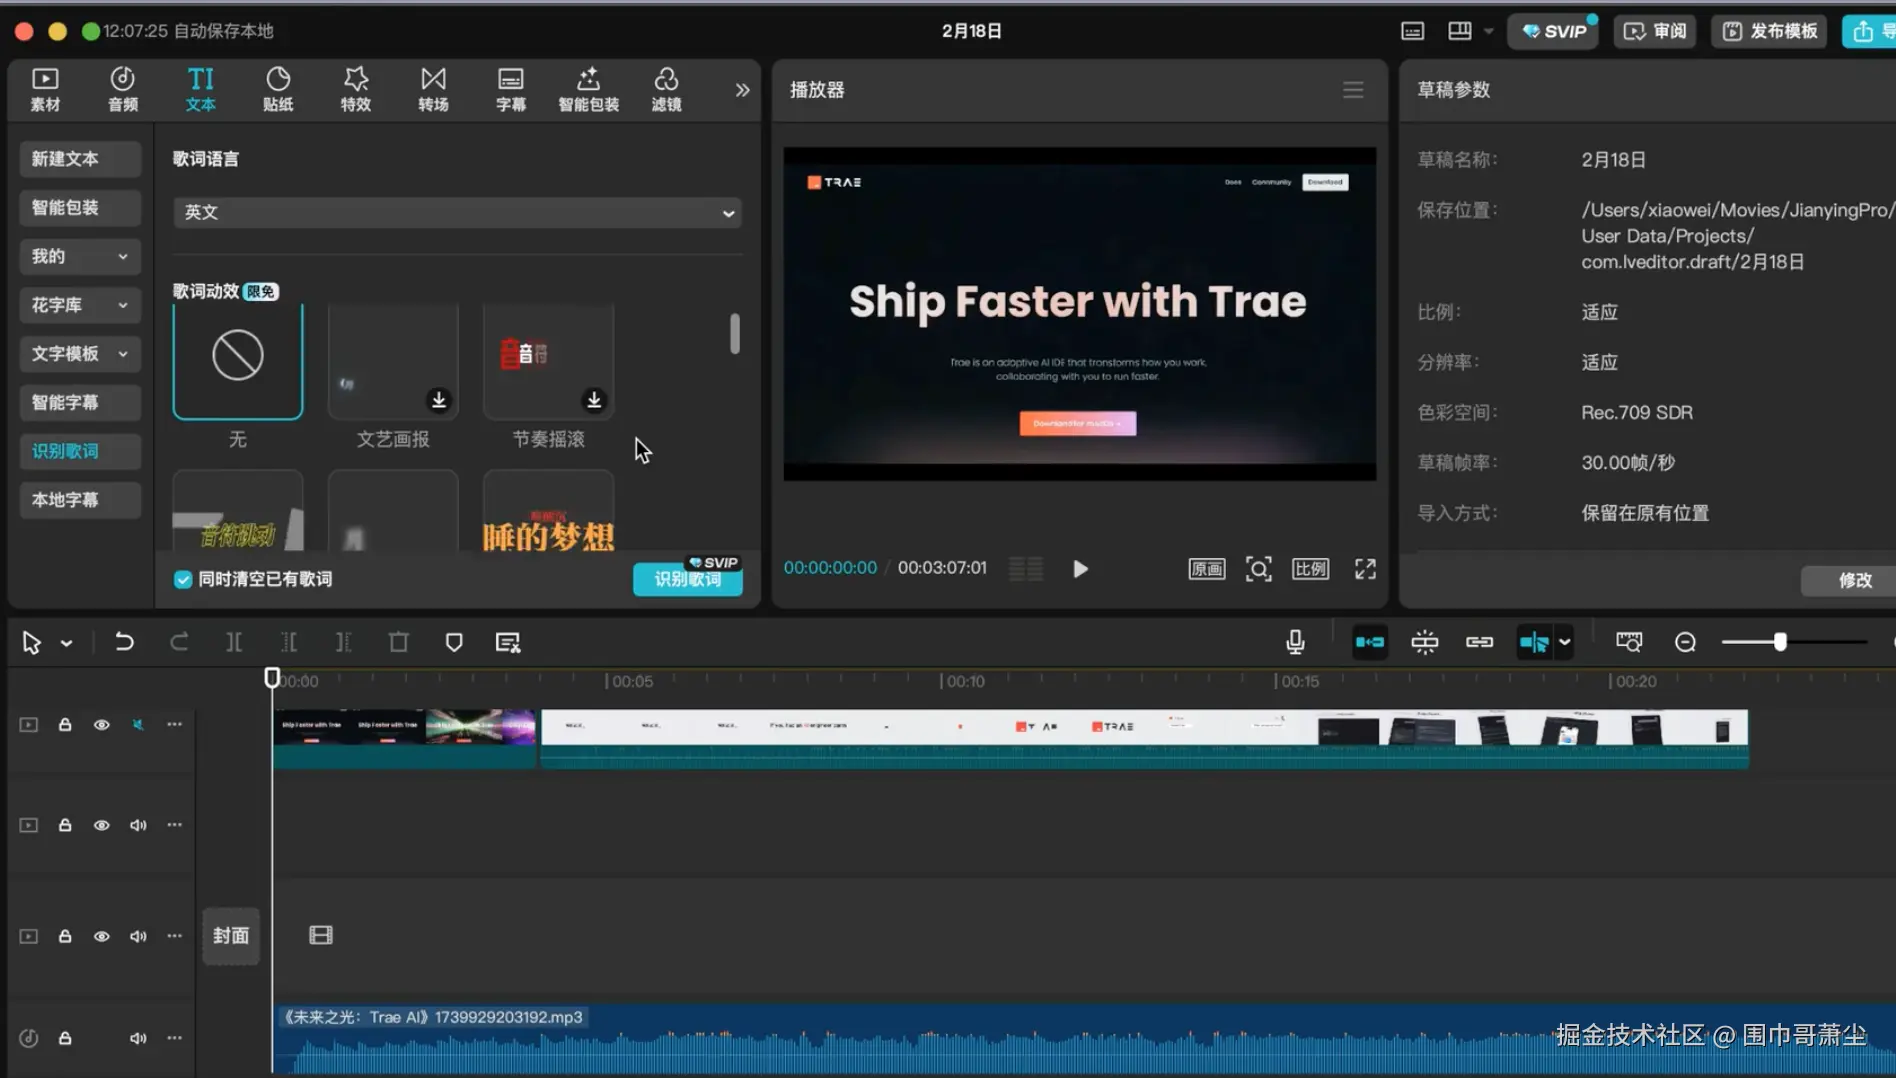Image resolution: width=1896 pixels, height=1078 pixels.
Task: Toggle the main track magnet button
Action: 1370,642
